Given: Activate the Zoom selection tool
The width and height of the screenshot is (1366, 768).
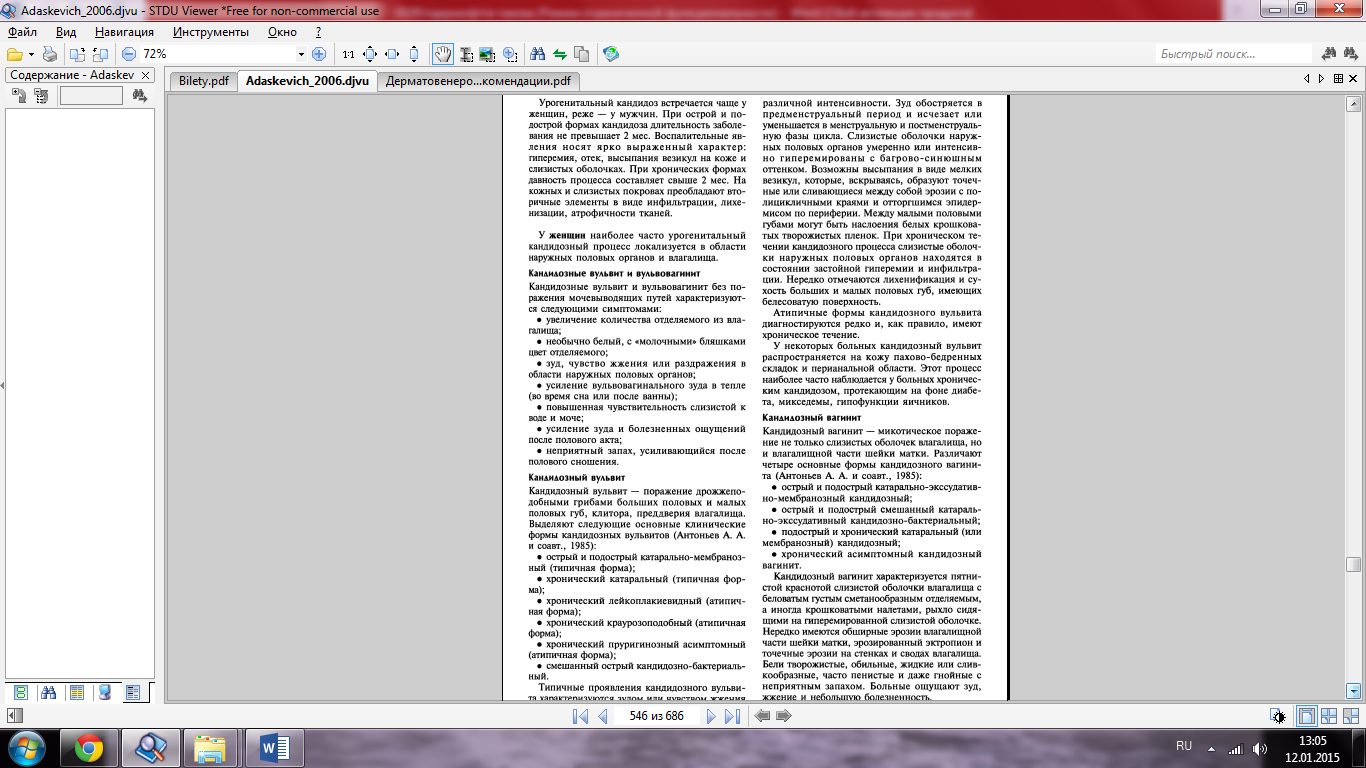Looking at the screenshot, I should [510, 54].
